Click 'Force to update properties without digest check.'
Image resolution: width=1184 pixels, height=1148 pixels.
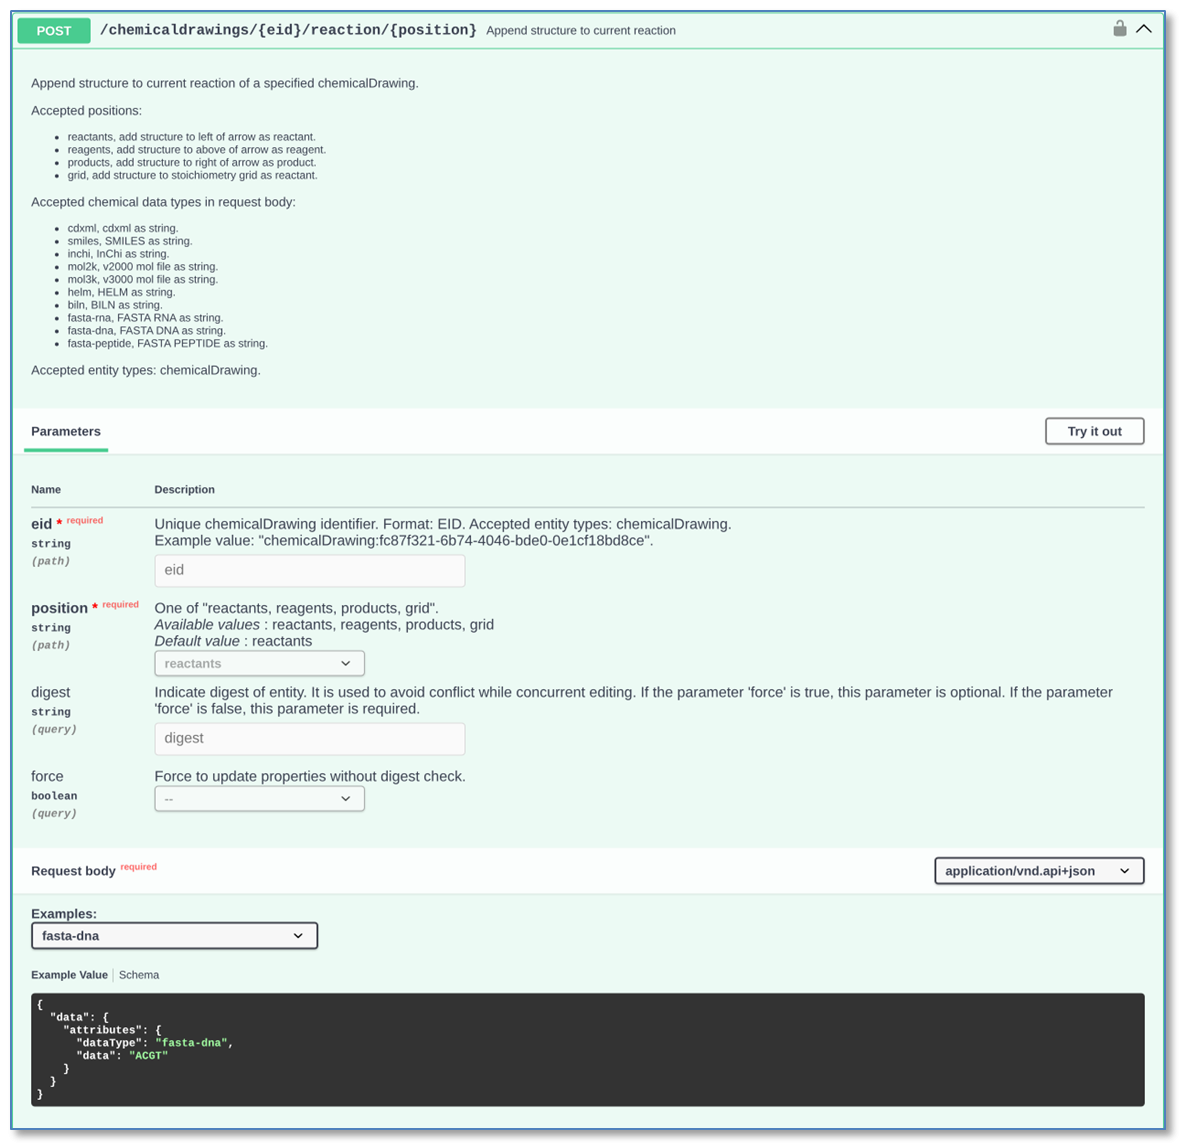coord(310,776)
